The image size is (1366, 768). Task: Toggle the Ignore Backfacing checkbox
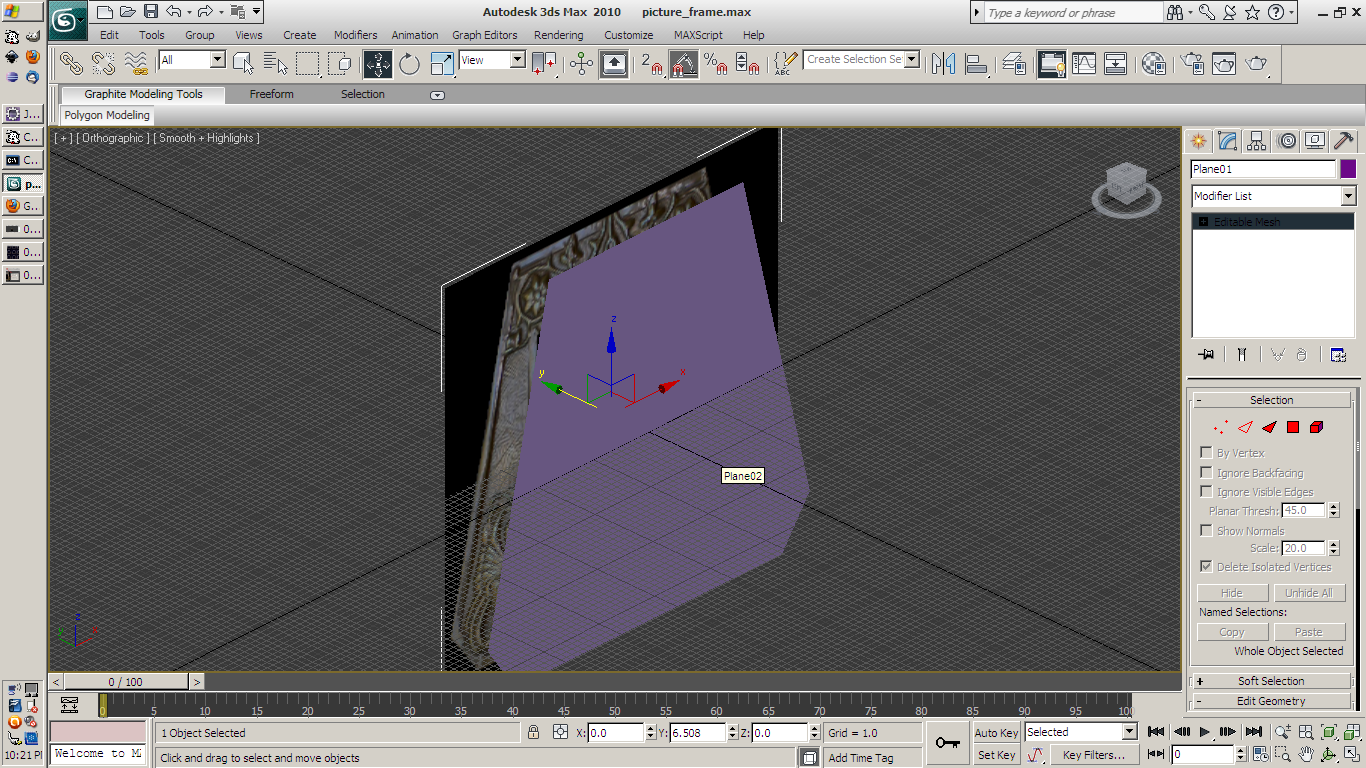(x=1206, y=473)
